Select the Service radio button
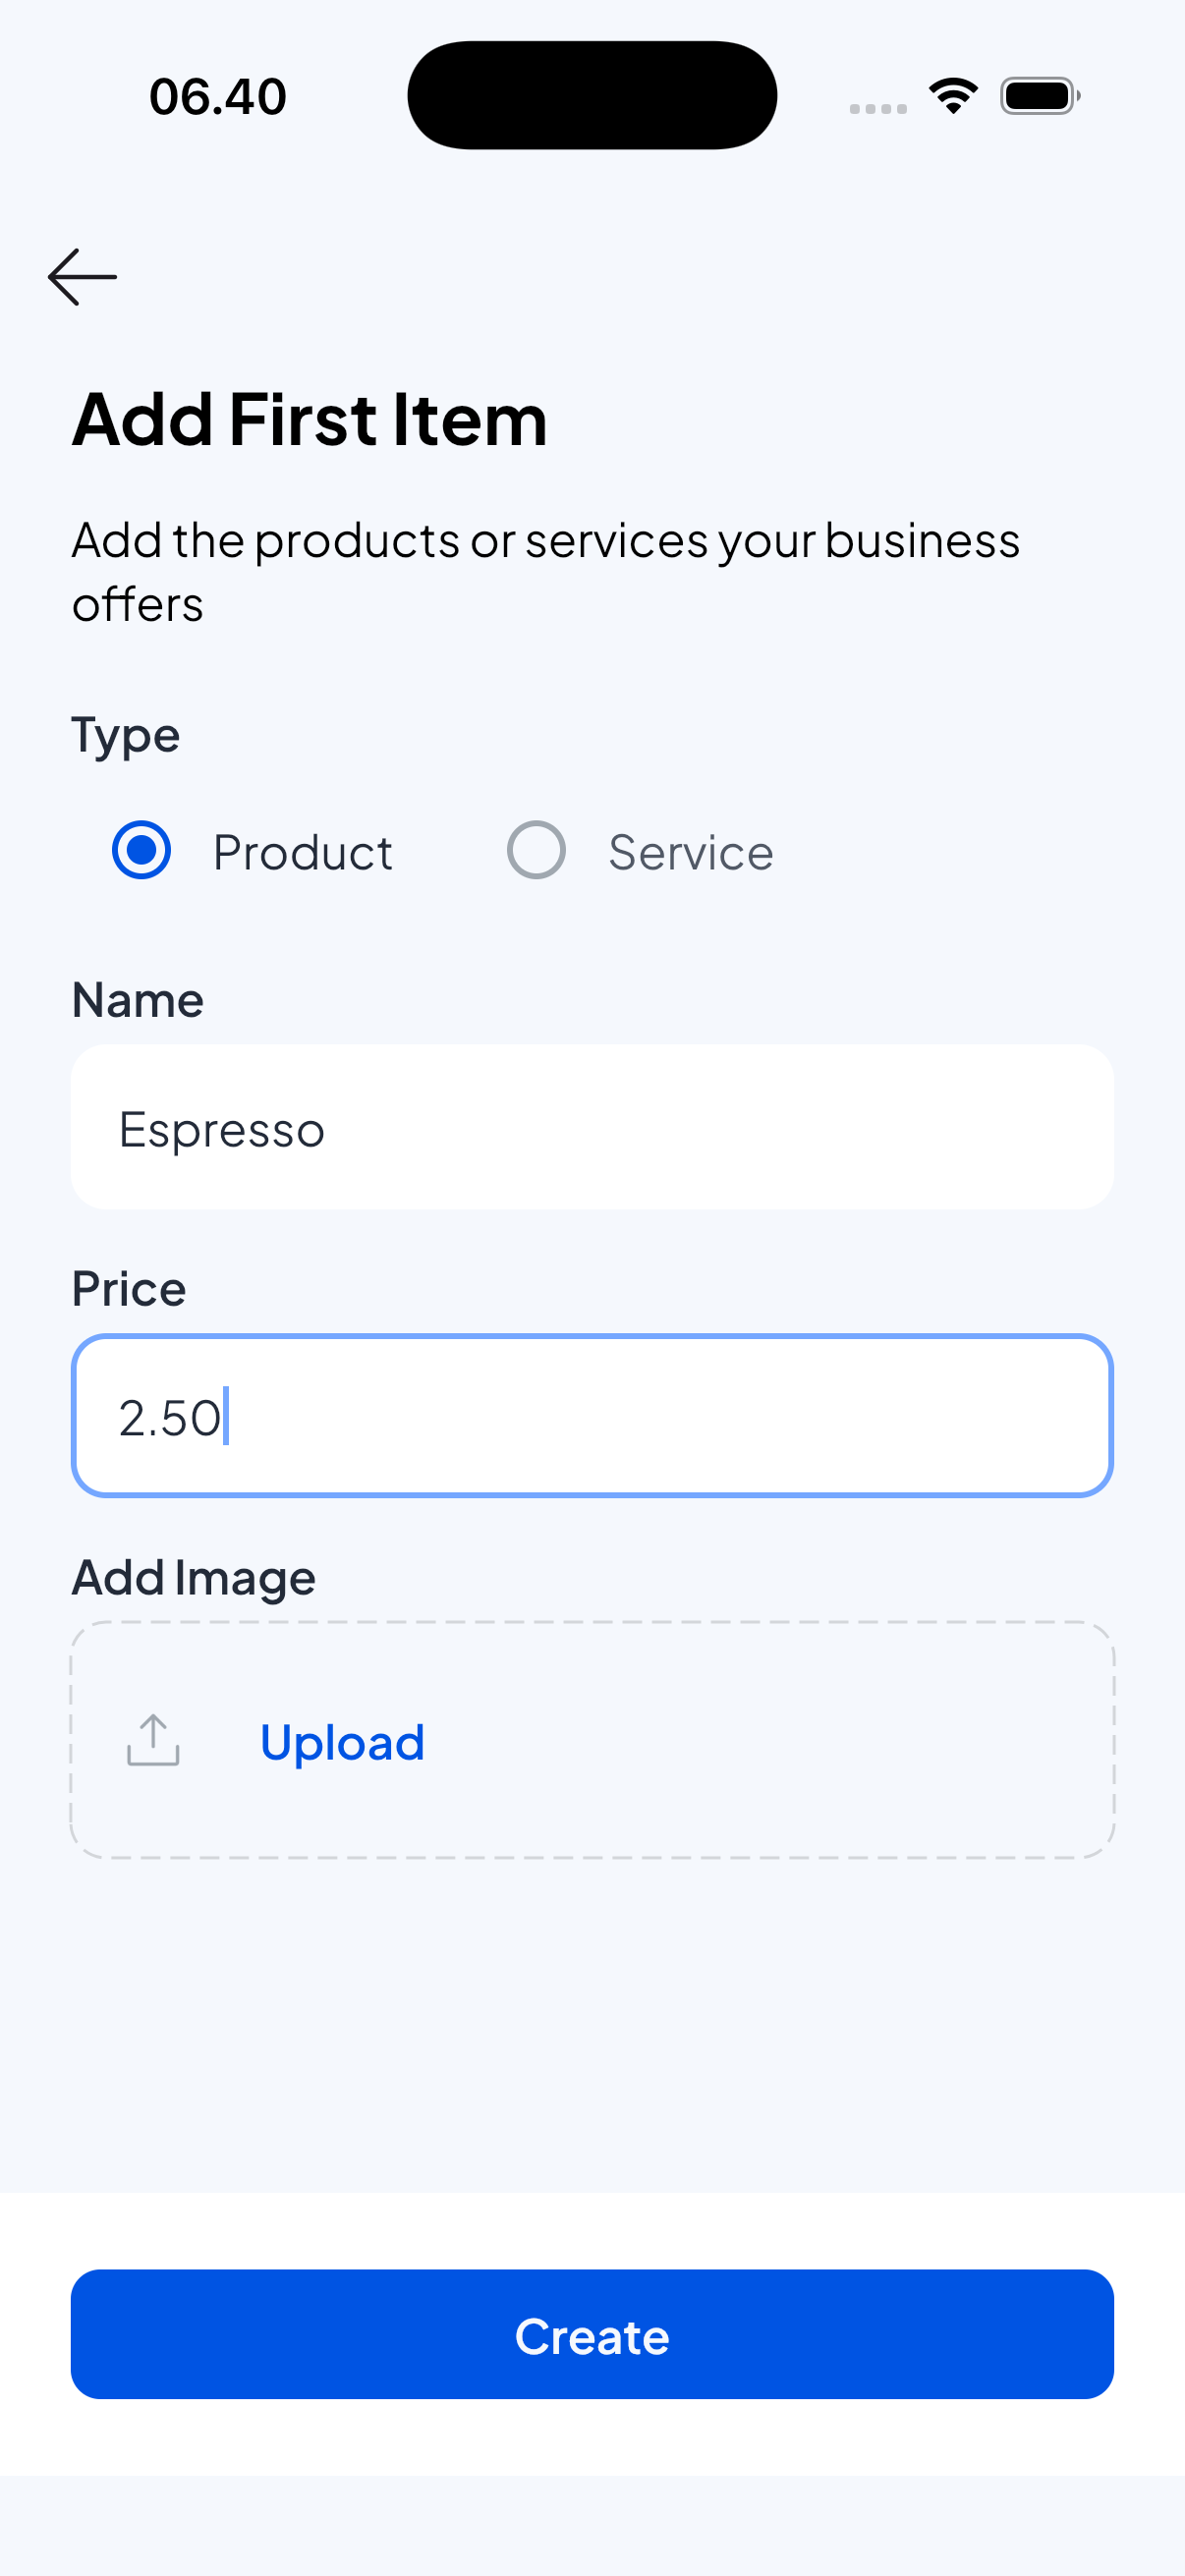This screenshot has height=2576, width=1185. click(536, 850)
